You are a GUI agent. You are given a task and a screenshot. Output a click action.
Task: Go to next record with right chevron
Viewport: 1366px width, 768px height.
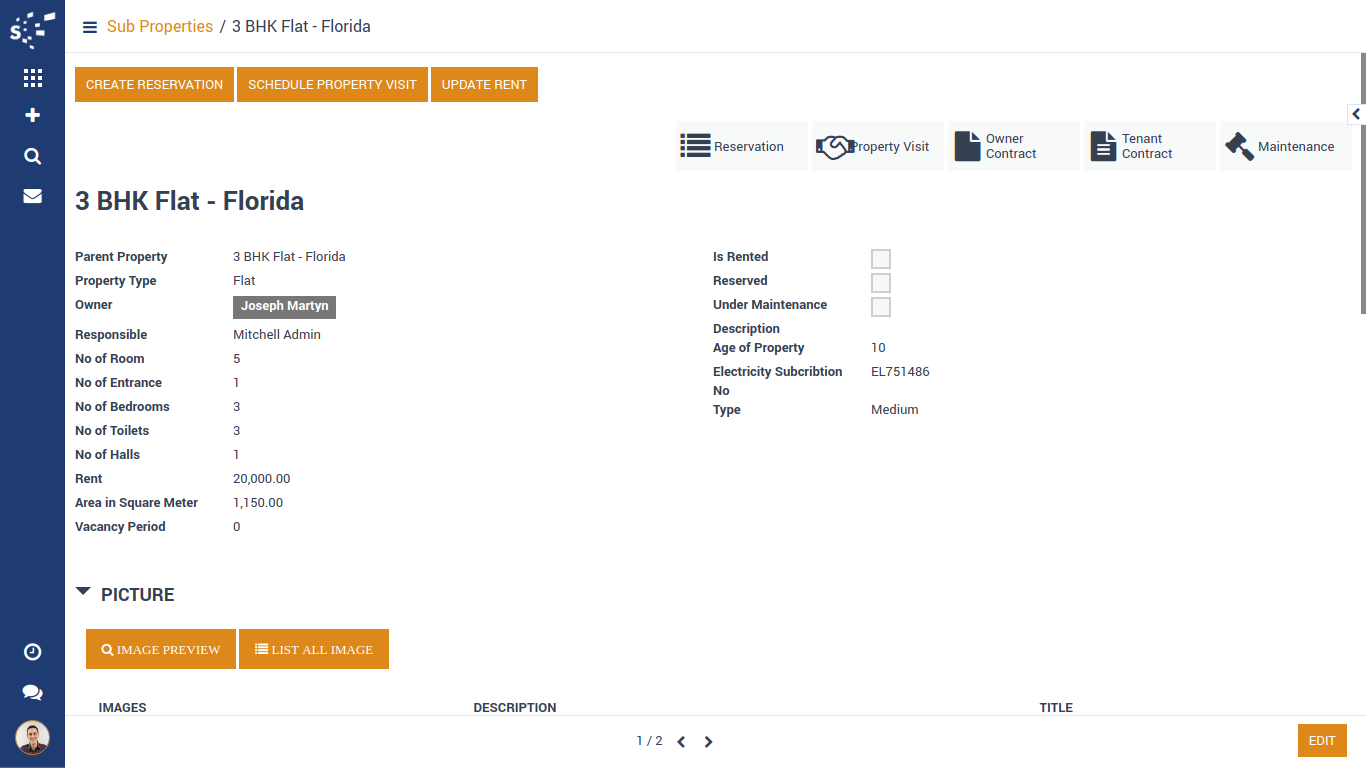coord(708,742)
